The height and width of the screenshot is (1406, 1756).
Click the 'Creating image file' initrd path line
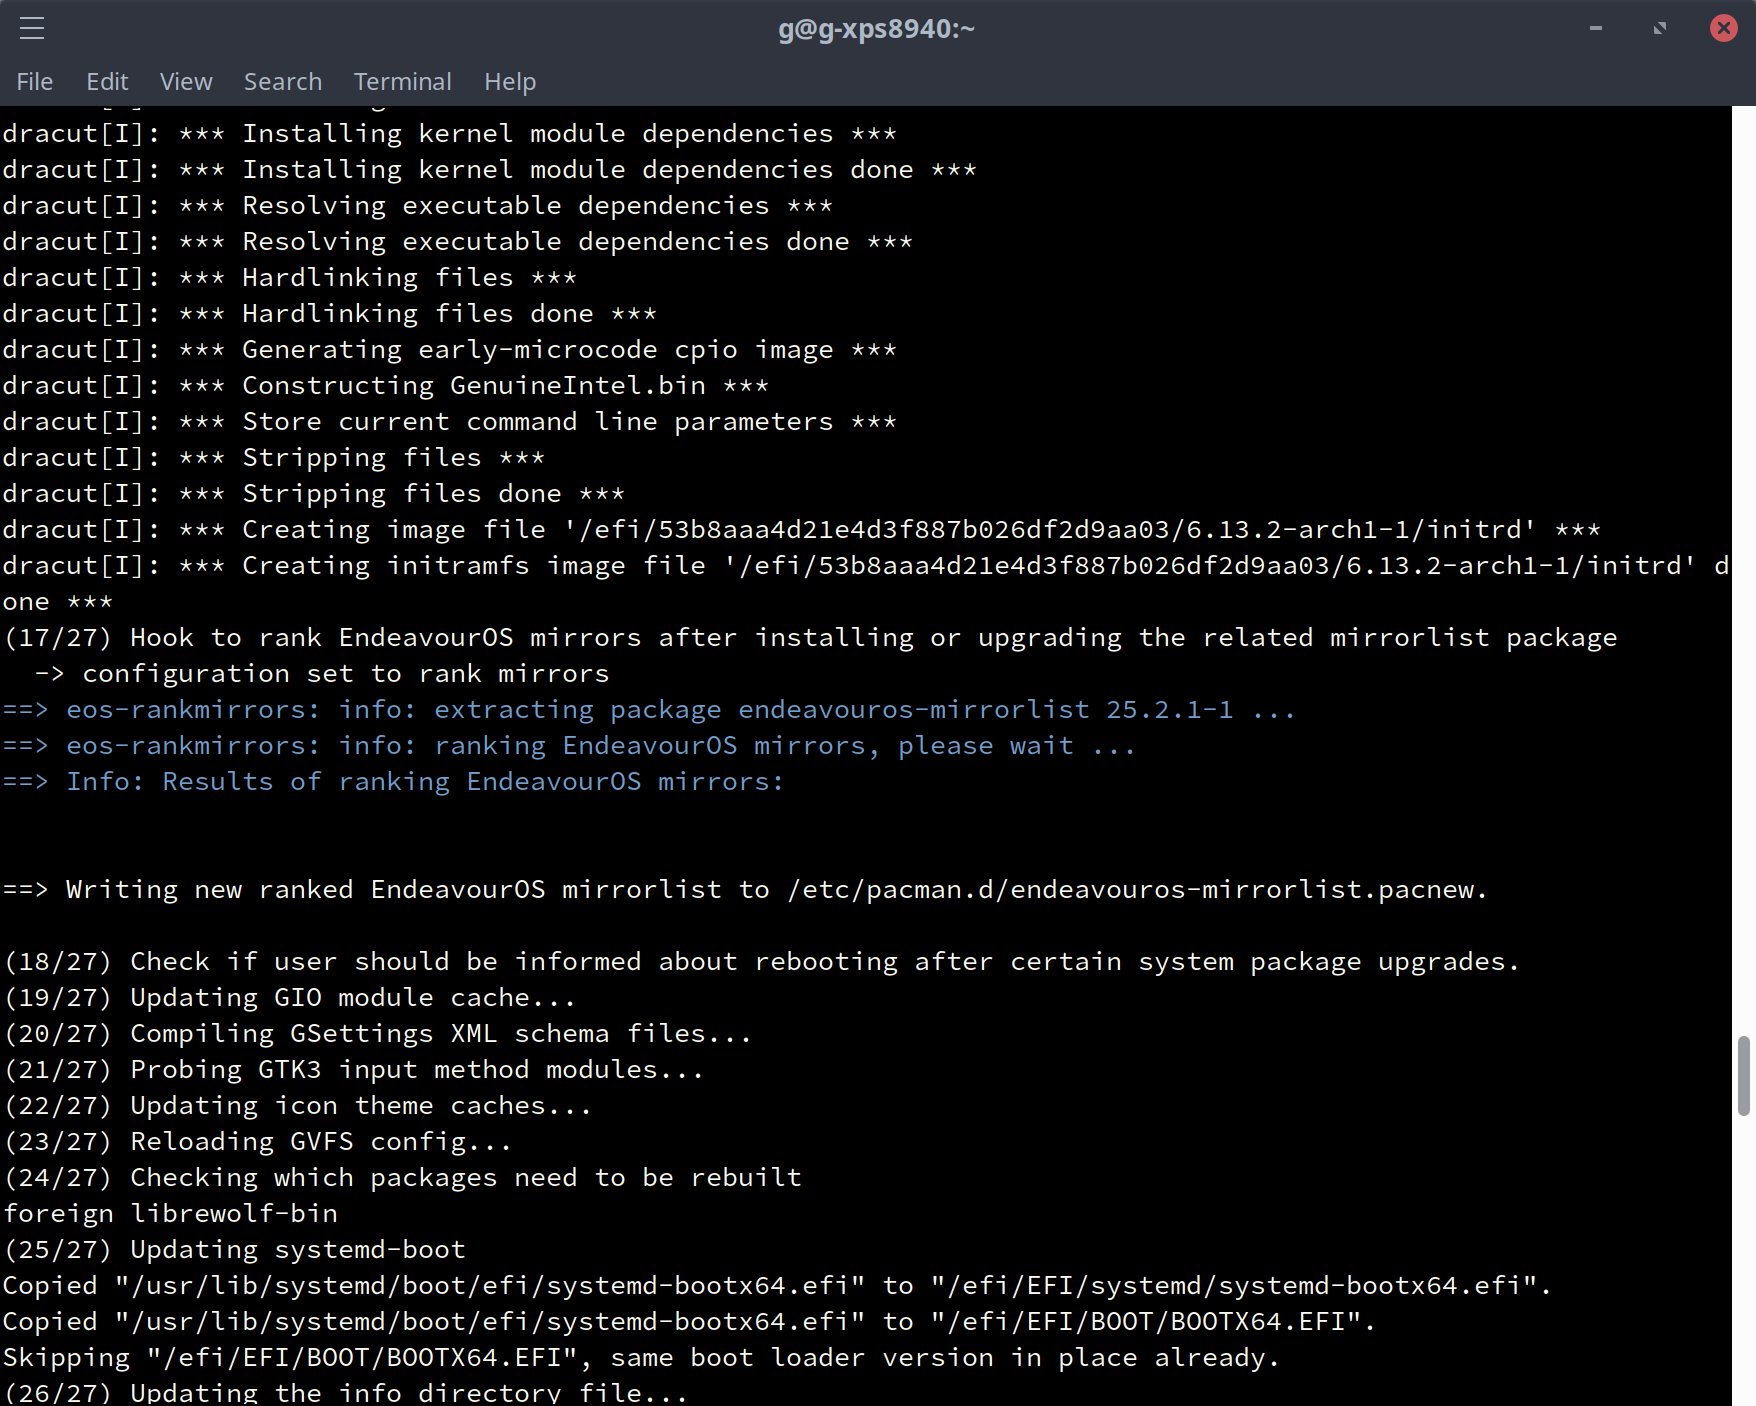pyautogui.click(x=801, y=530)
